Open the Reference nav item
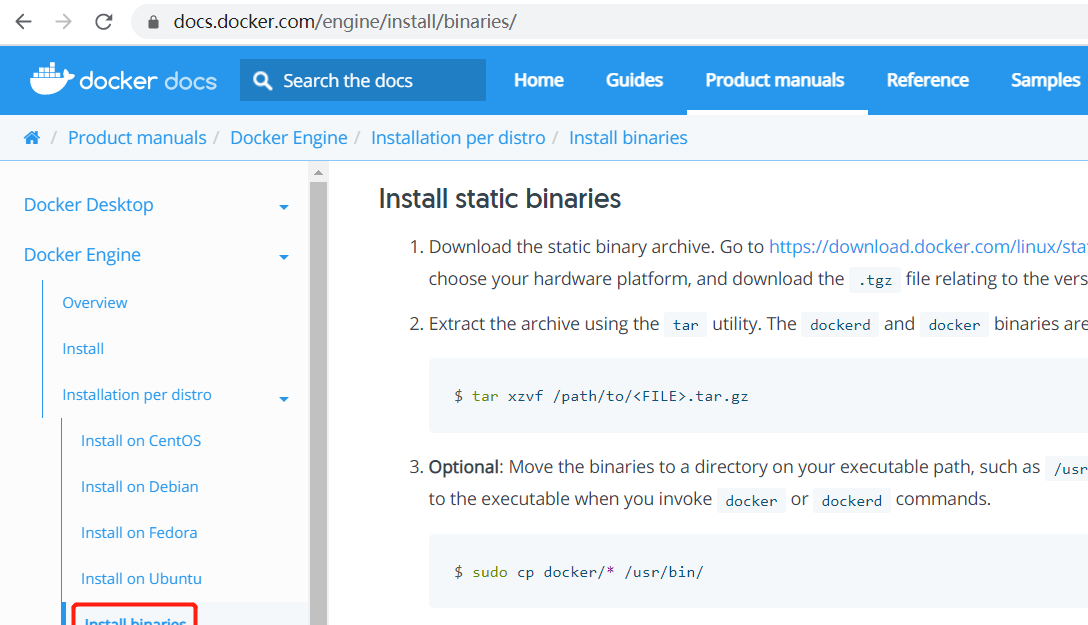Viewport: 1088px width, 625px height. point(927,80)
